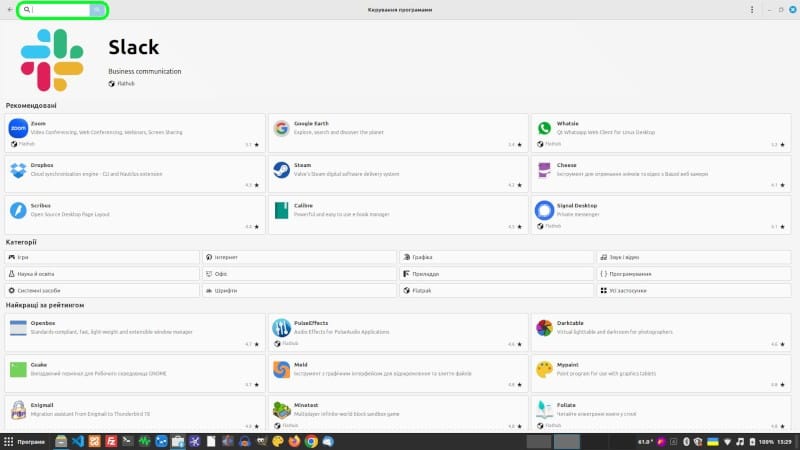Launch VS Code from taskbar
The height and width of the screenshot is (450, 800).
78,441
